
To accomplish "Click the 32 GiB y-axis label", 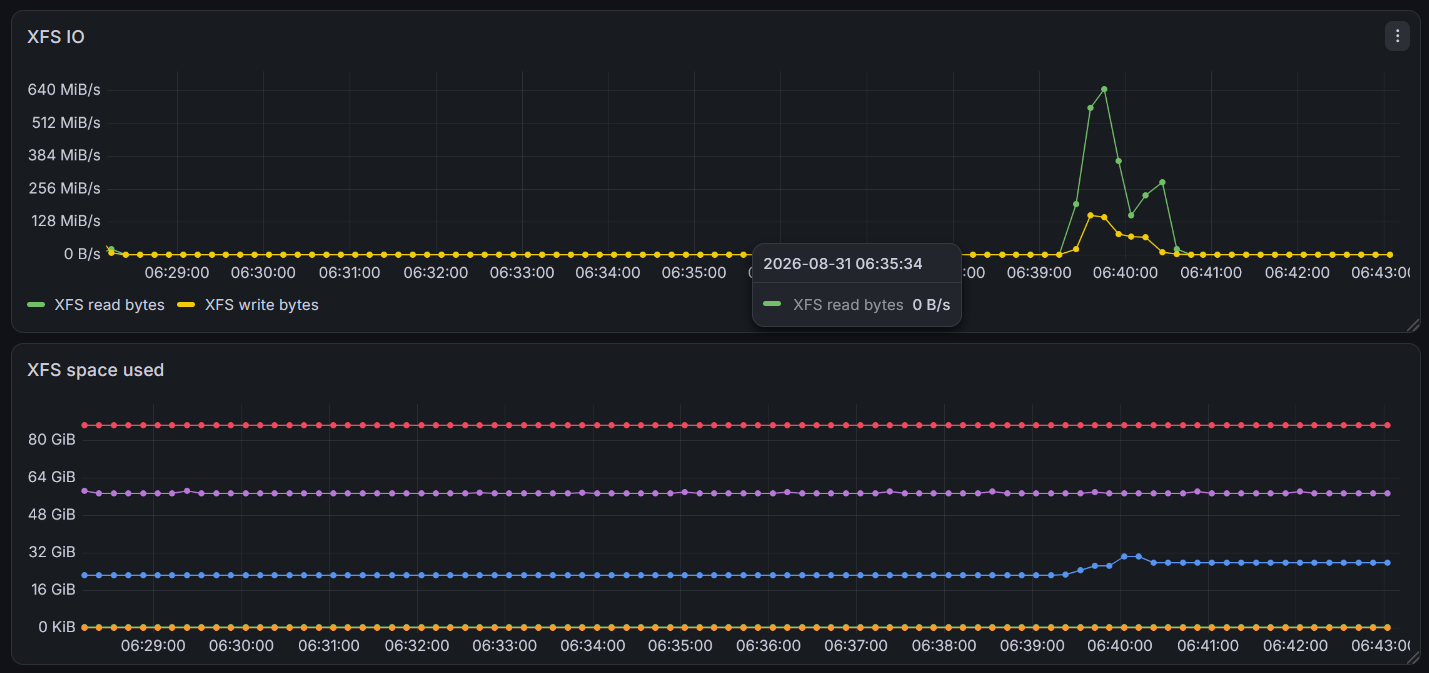I will click(x=53, y=552).
